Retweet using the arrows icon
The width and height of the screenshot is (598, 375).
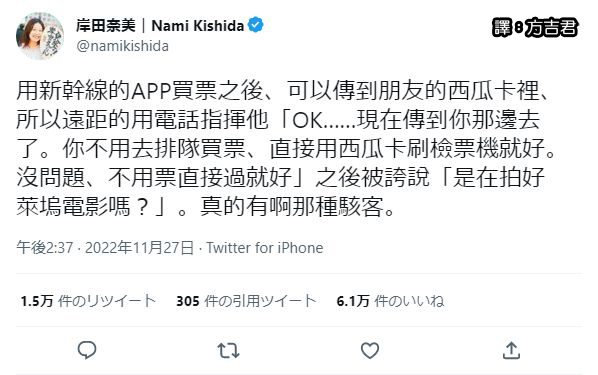(228, 350)
